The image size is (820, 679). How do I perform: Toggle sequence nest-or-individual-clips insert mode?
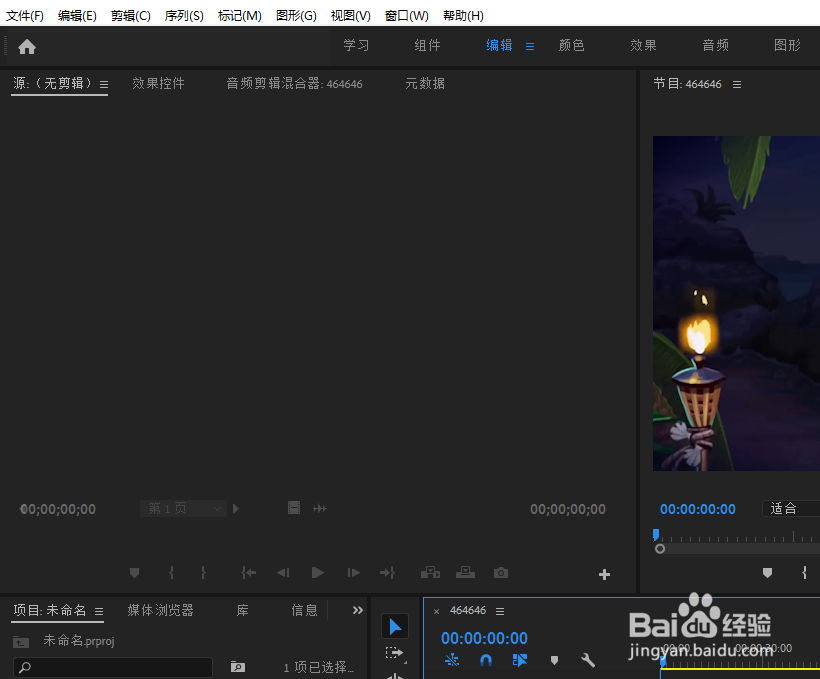pos(452,661)
